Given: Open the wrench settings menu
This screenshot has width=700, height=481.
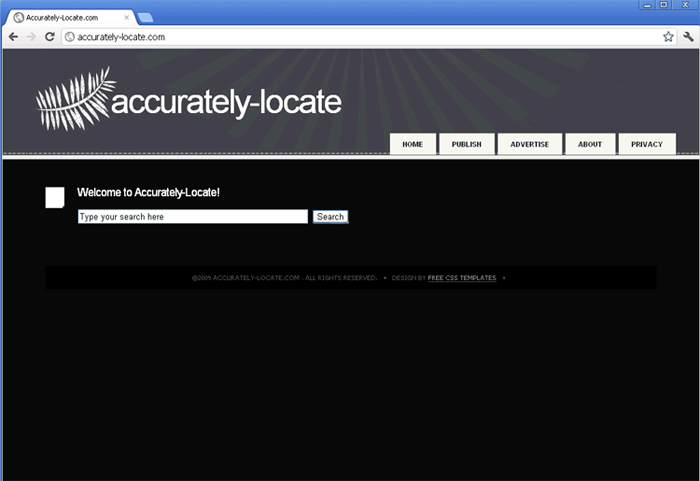Looking at the screenshot, I should (x=688, y=37).
